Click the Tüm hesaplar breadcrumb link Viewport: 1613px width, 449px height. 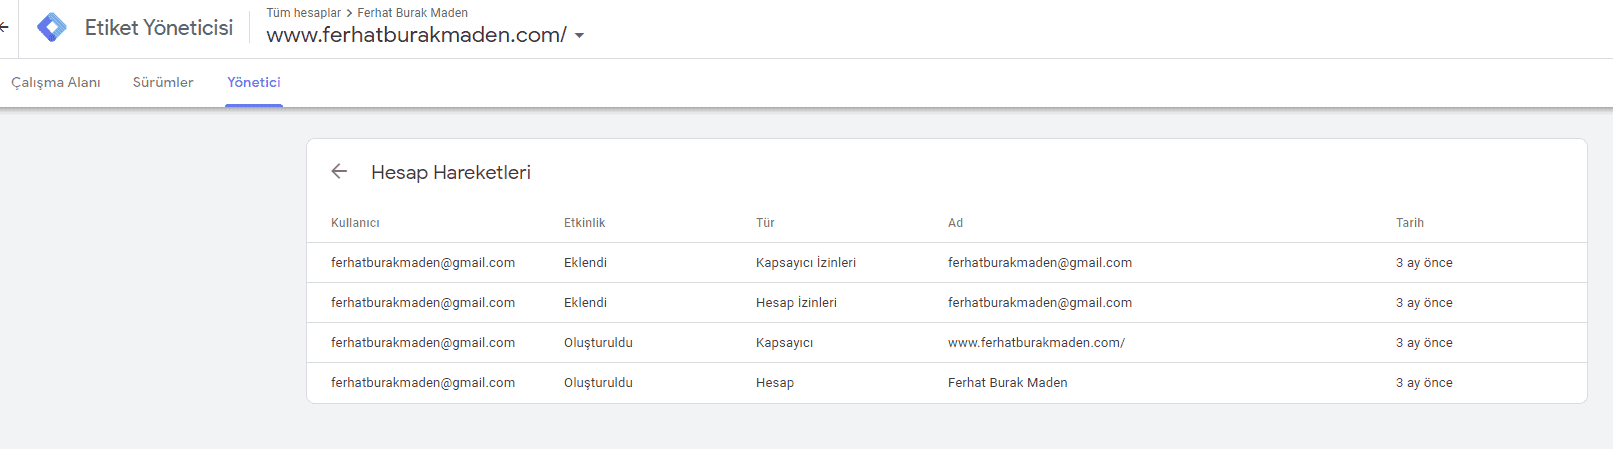303,13
